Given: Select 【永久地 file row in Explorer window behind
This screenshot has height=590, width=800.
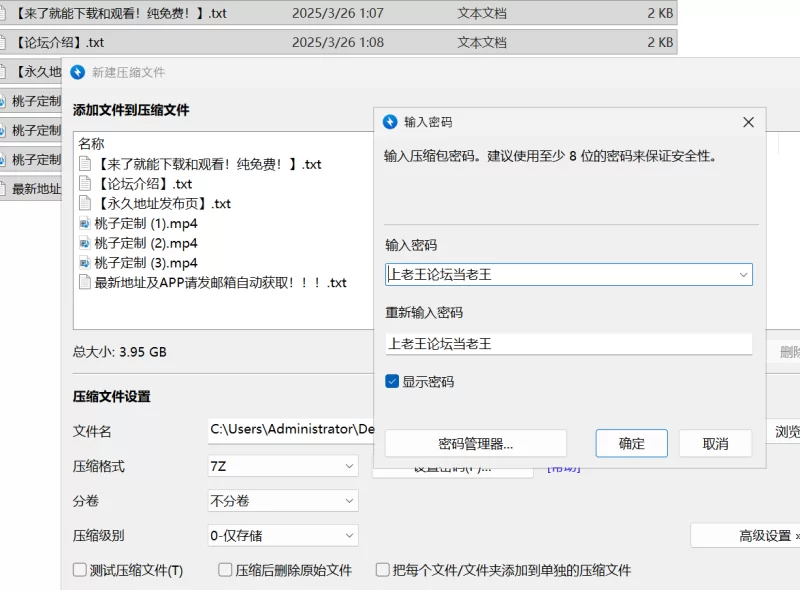Looking at the screenshot, I should pyautogui.click(x=31, y=71).
